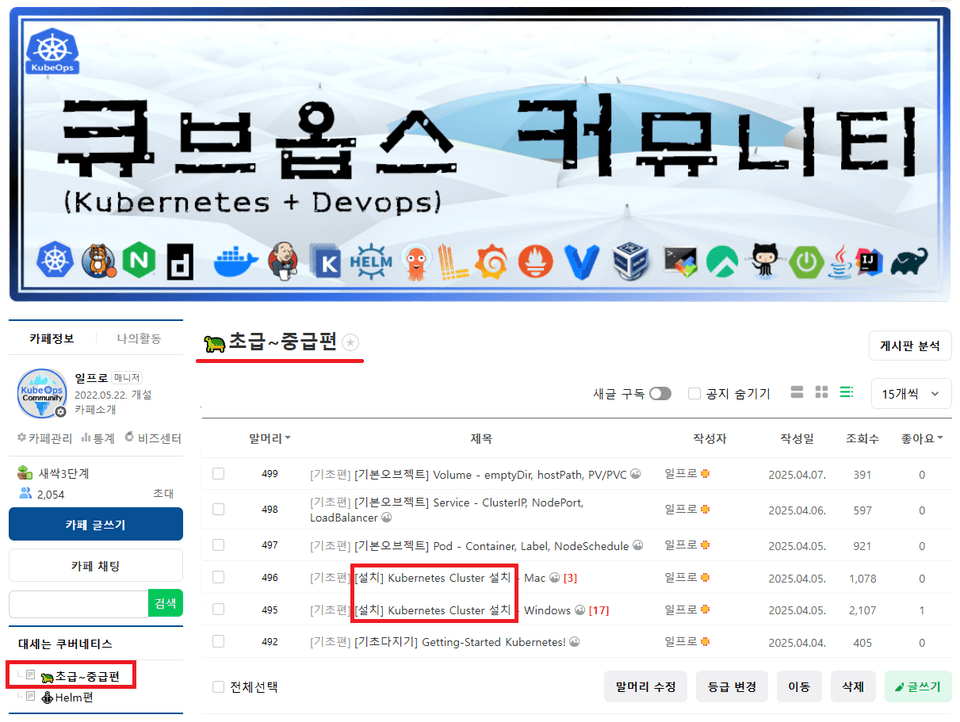The image size is (960, 722).
Task: Click the green 글쓰기 button
Action: tap(918, 687)
